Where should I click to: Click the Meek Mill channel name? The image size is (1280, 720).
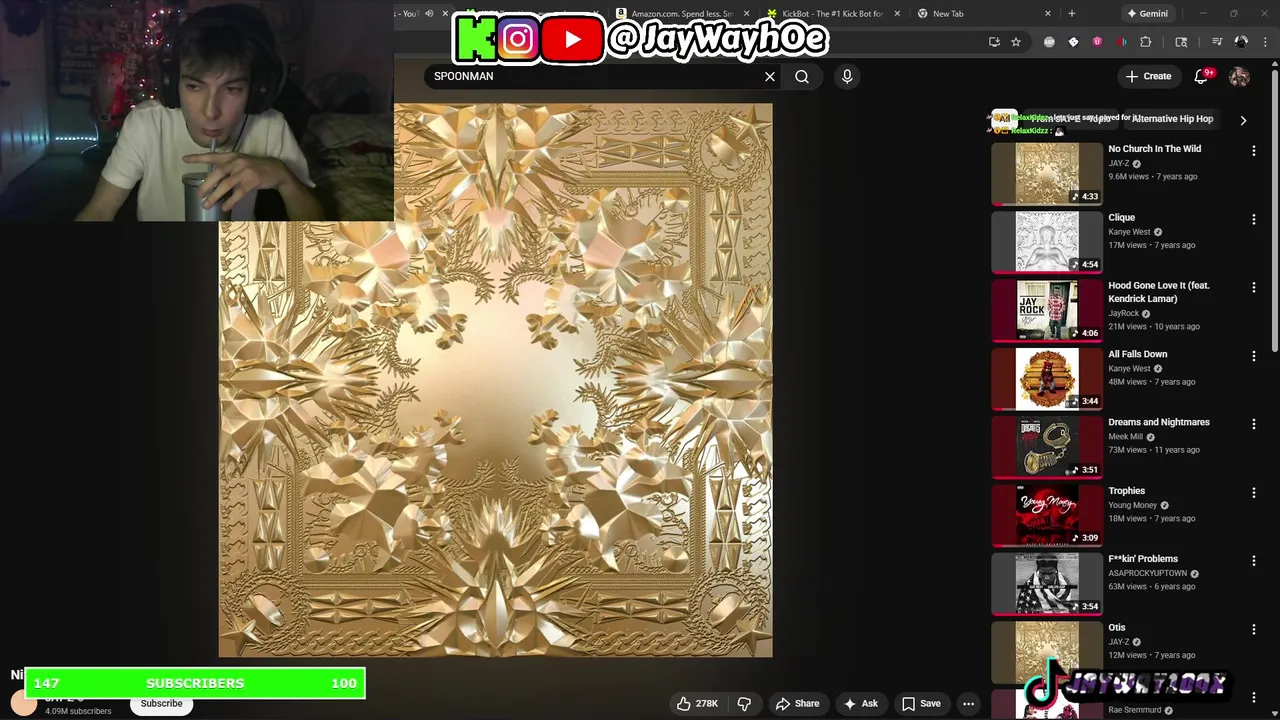pos(1125,437)
